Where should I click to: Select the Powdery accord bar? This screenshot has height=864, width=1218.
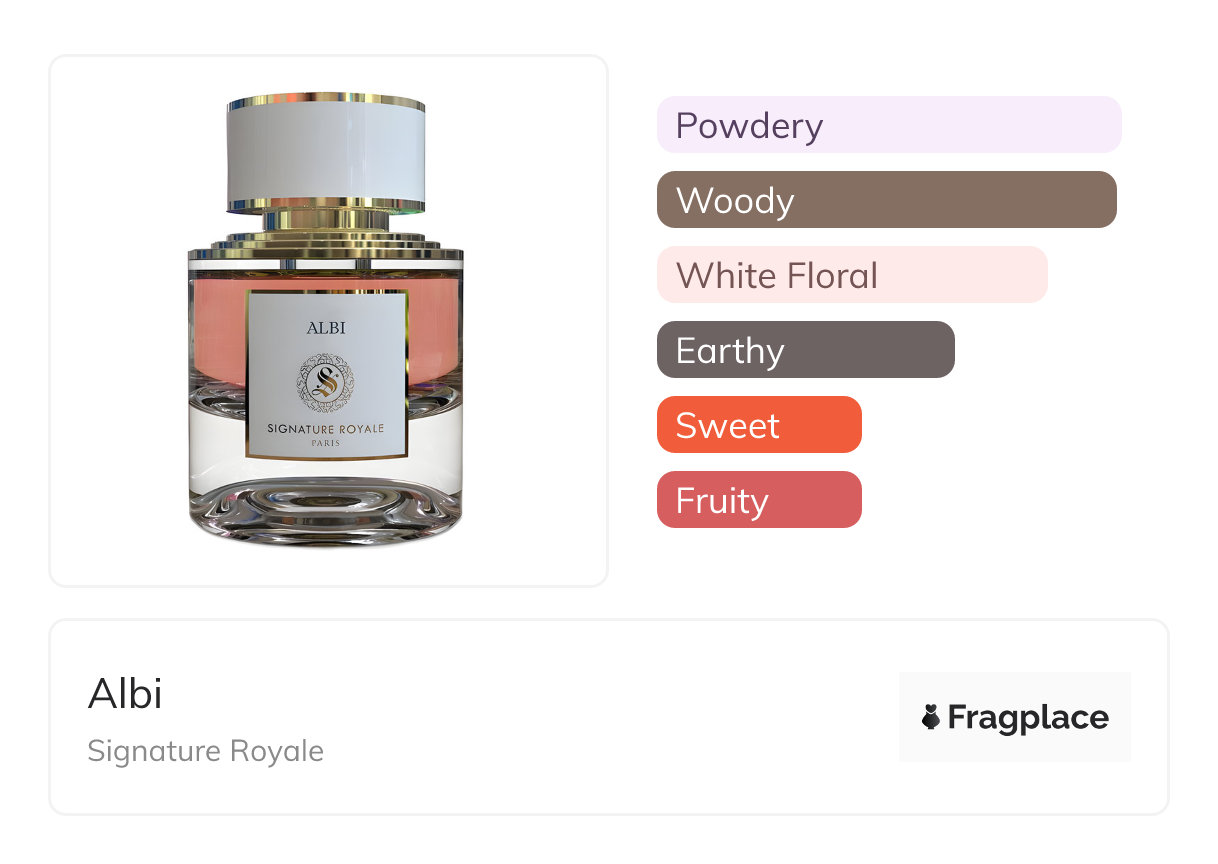coord(889,125)
